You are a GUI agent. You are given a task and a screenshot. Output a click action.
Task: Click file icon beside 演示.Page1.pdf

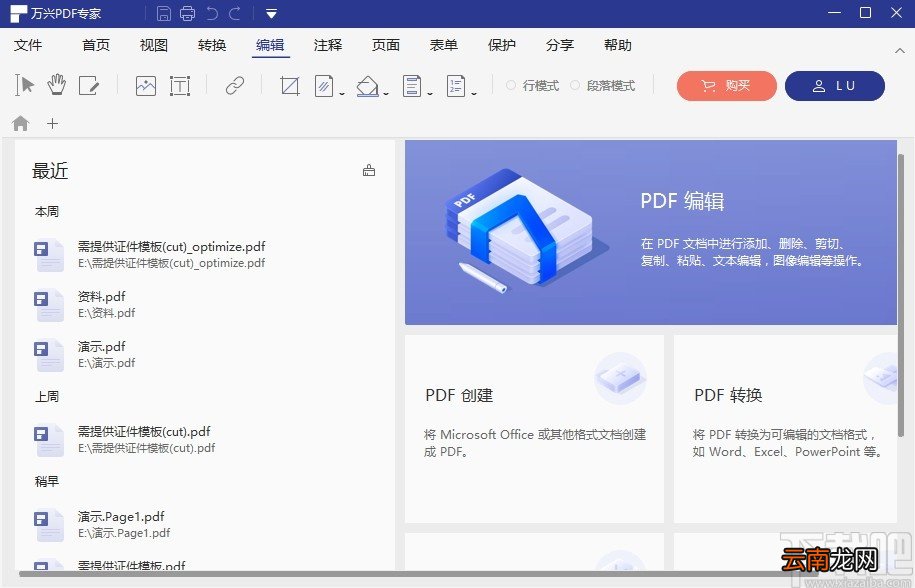tap(48, 524)
